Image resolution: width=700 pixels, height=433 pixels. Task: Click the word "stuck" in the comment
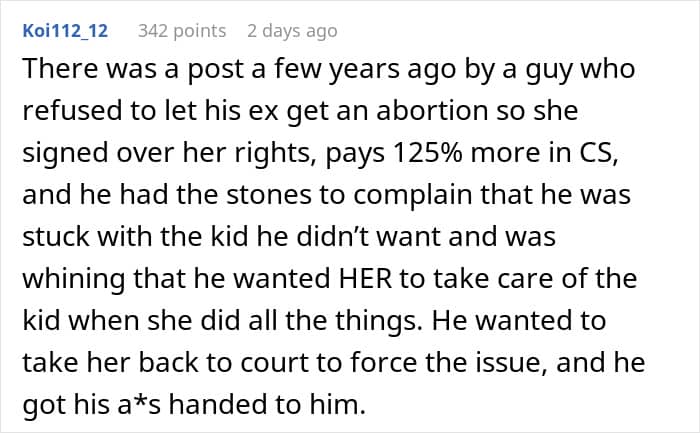[56, 236]
